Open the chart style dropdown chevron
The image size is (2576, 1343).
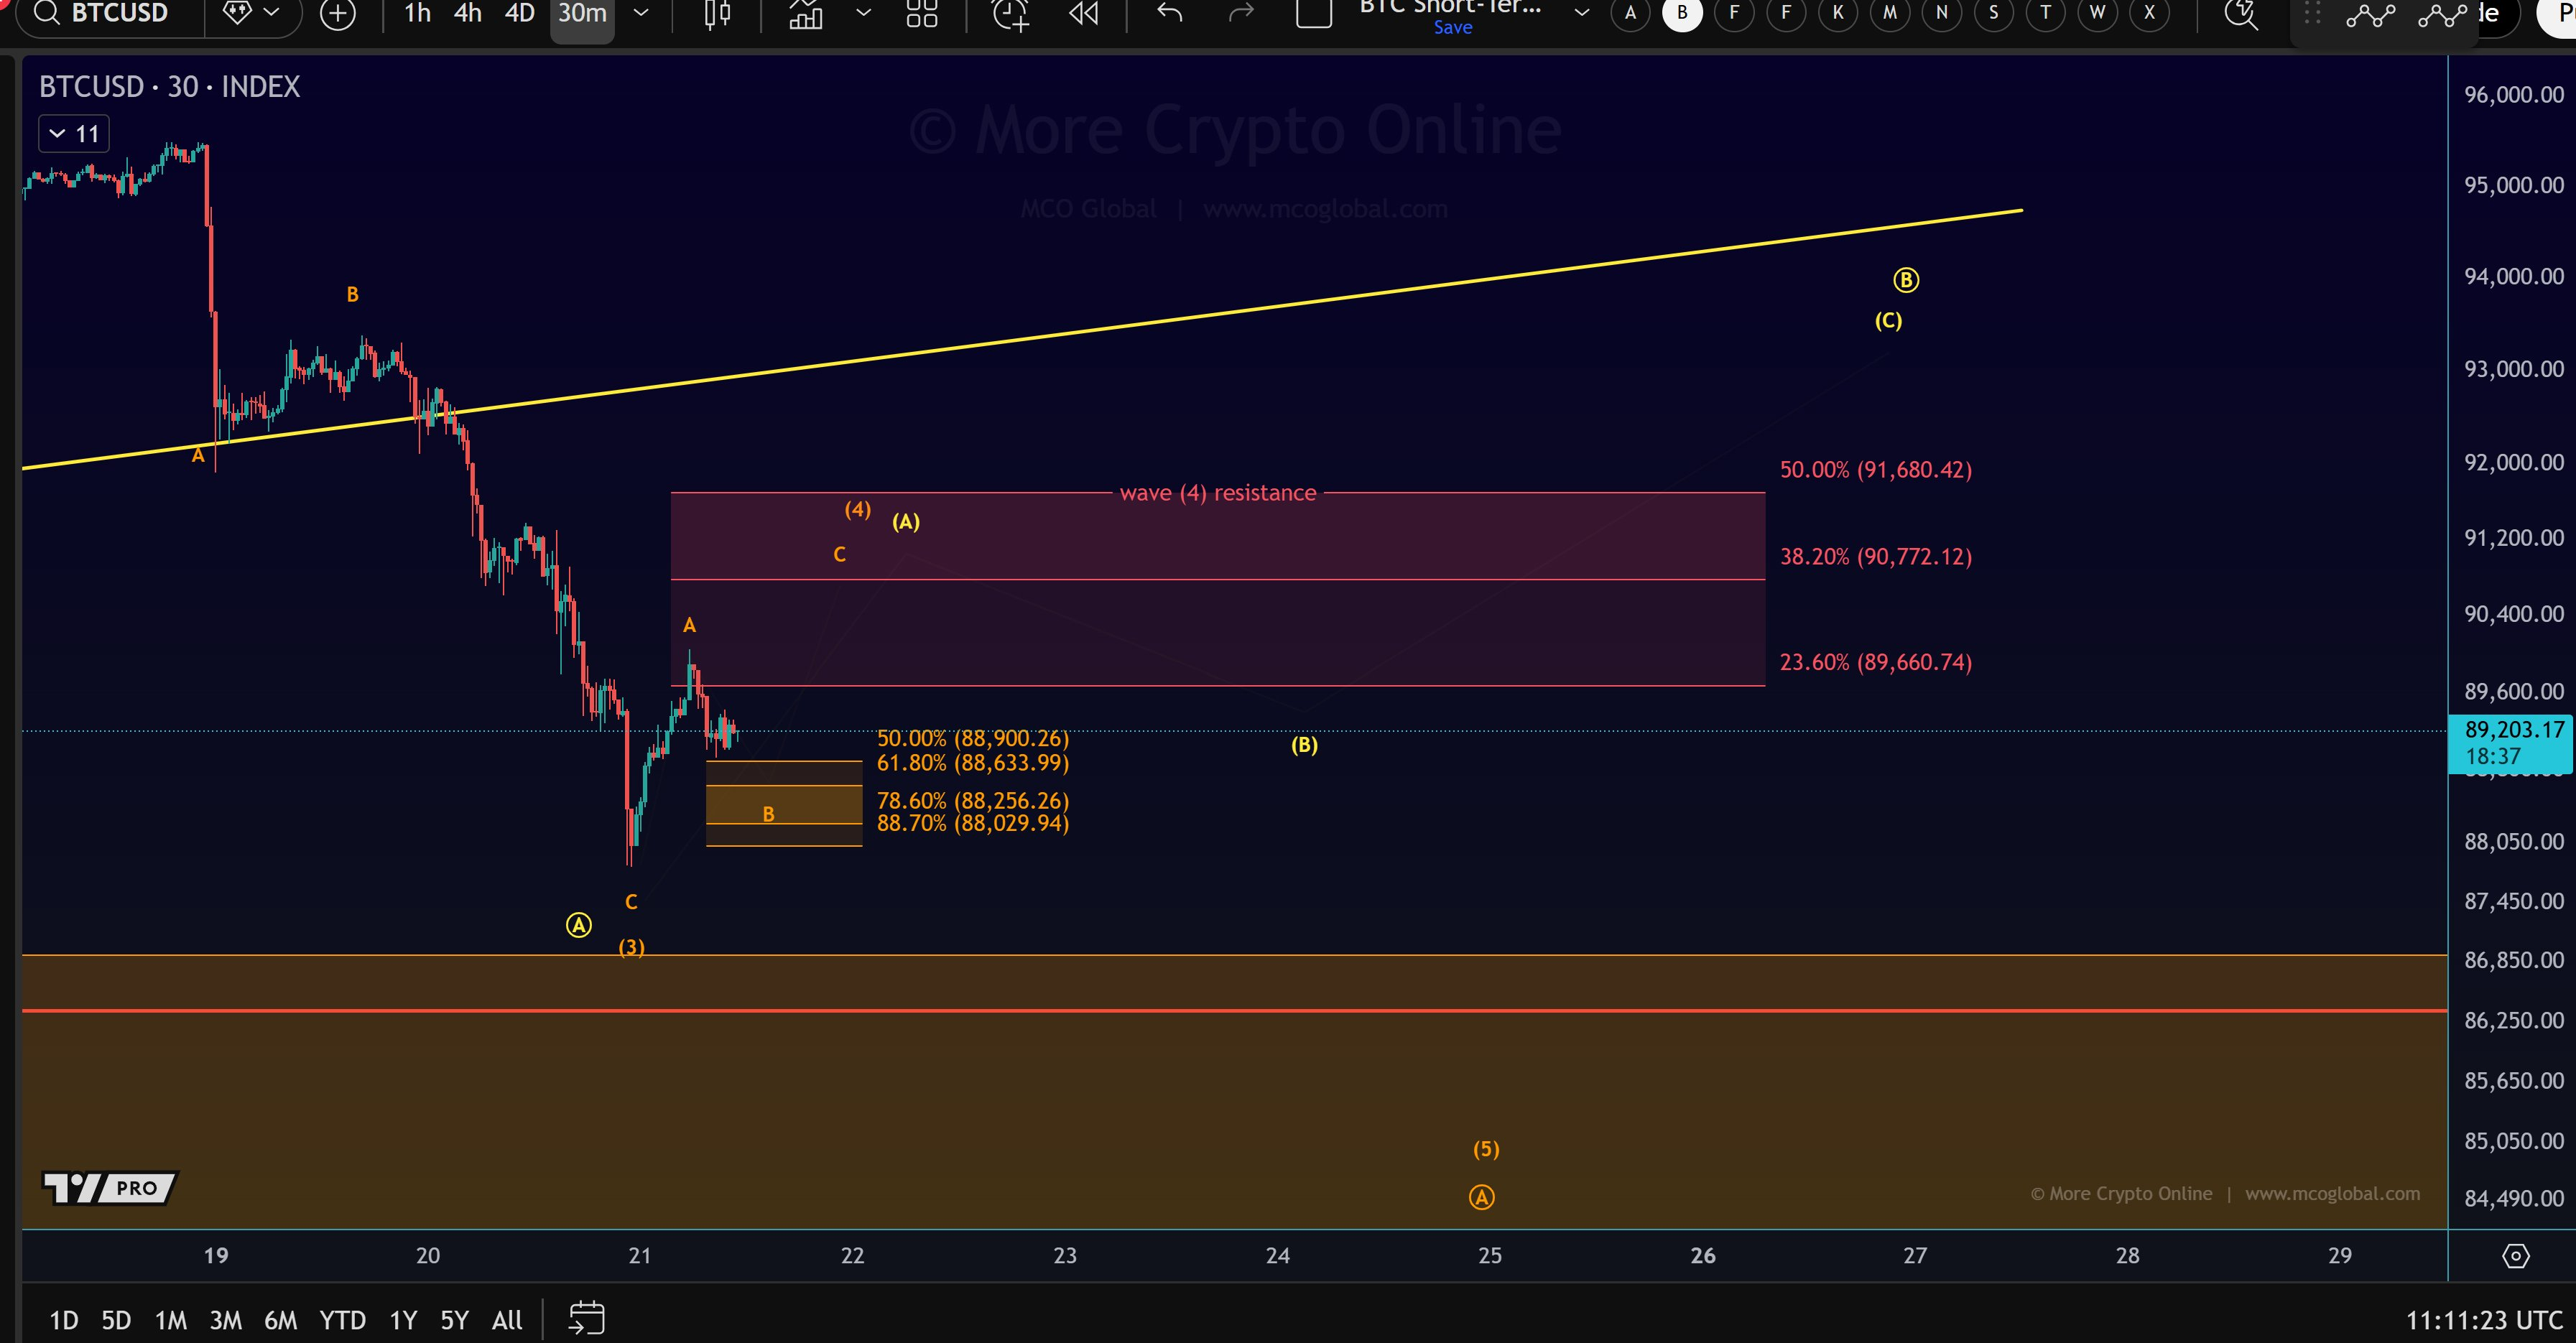coord(863,14)
